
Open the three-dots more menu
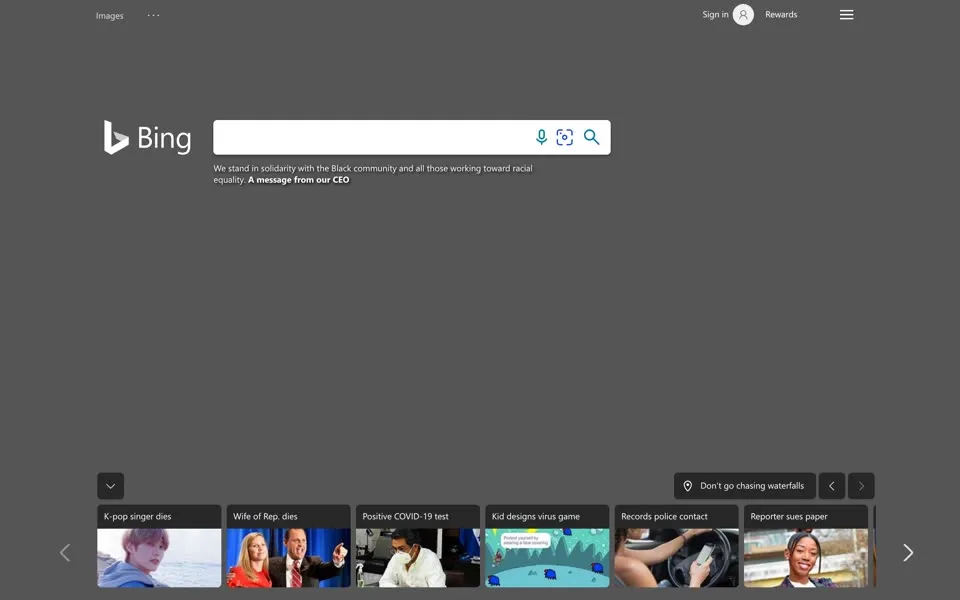pyautogui.click(x=153, y=15)
